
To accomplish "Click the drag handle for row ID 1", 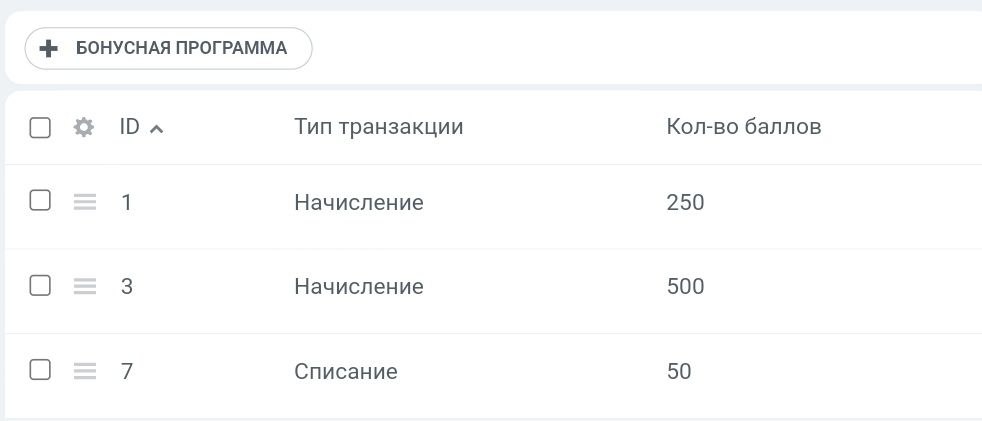I will (85, 202).
